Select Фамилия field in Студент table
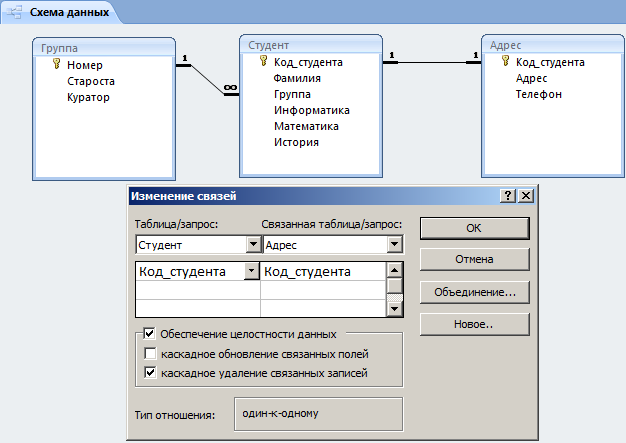This screenshot has height=443, width=626. 297,78
